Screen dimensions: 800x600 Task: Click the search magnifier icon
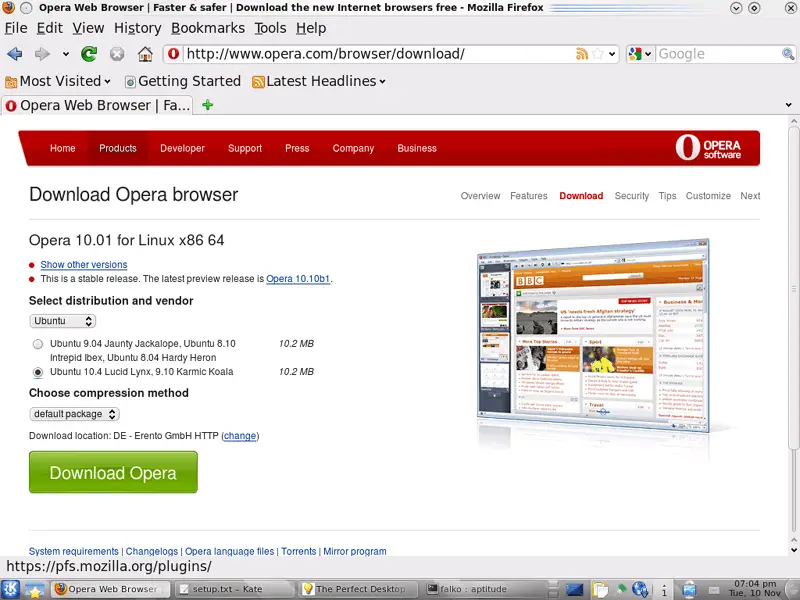tap(788, 54)
